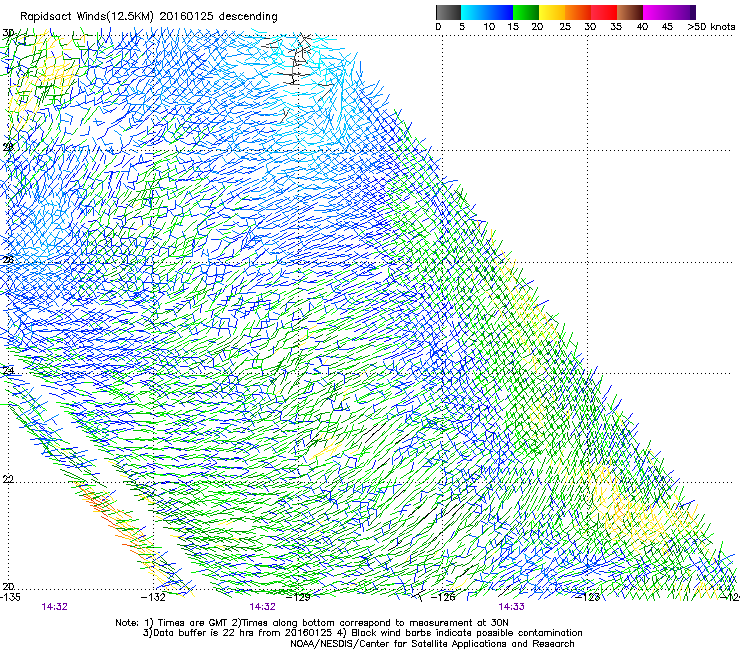Click the dark blue 10-15 knots segment
This screenshot has height=650, width=740.
coord(500,12)
